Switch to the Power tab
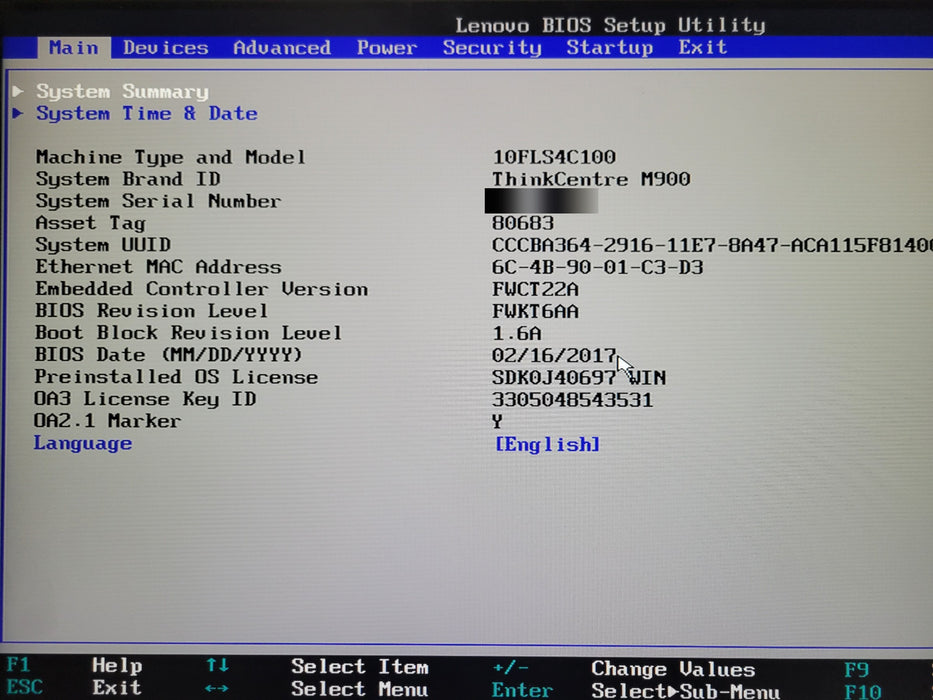933x700 pixels. [x=387, y=48]
